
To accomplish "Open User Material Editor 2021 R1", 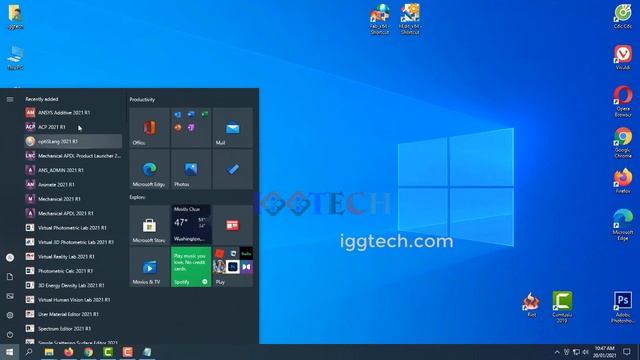I will click(73, 314).
